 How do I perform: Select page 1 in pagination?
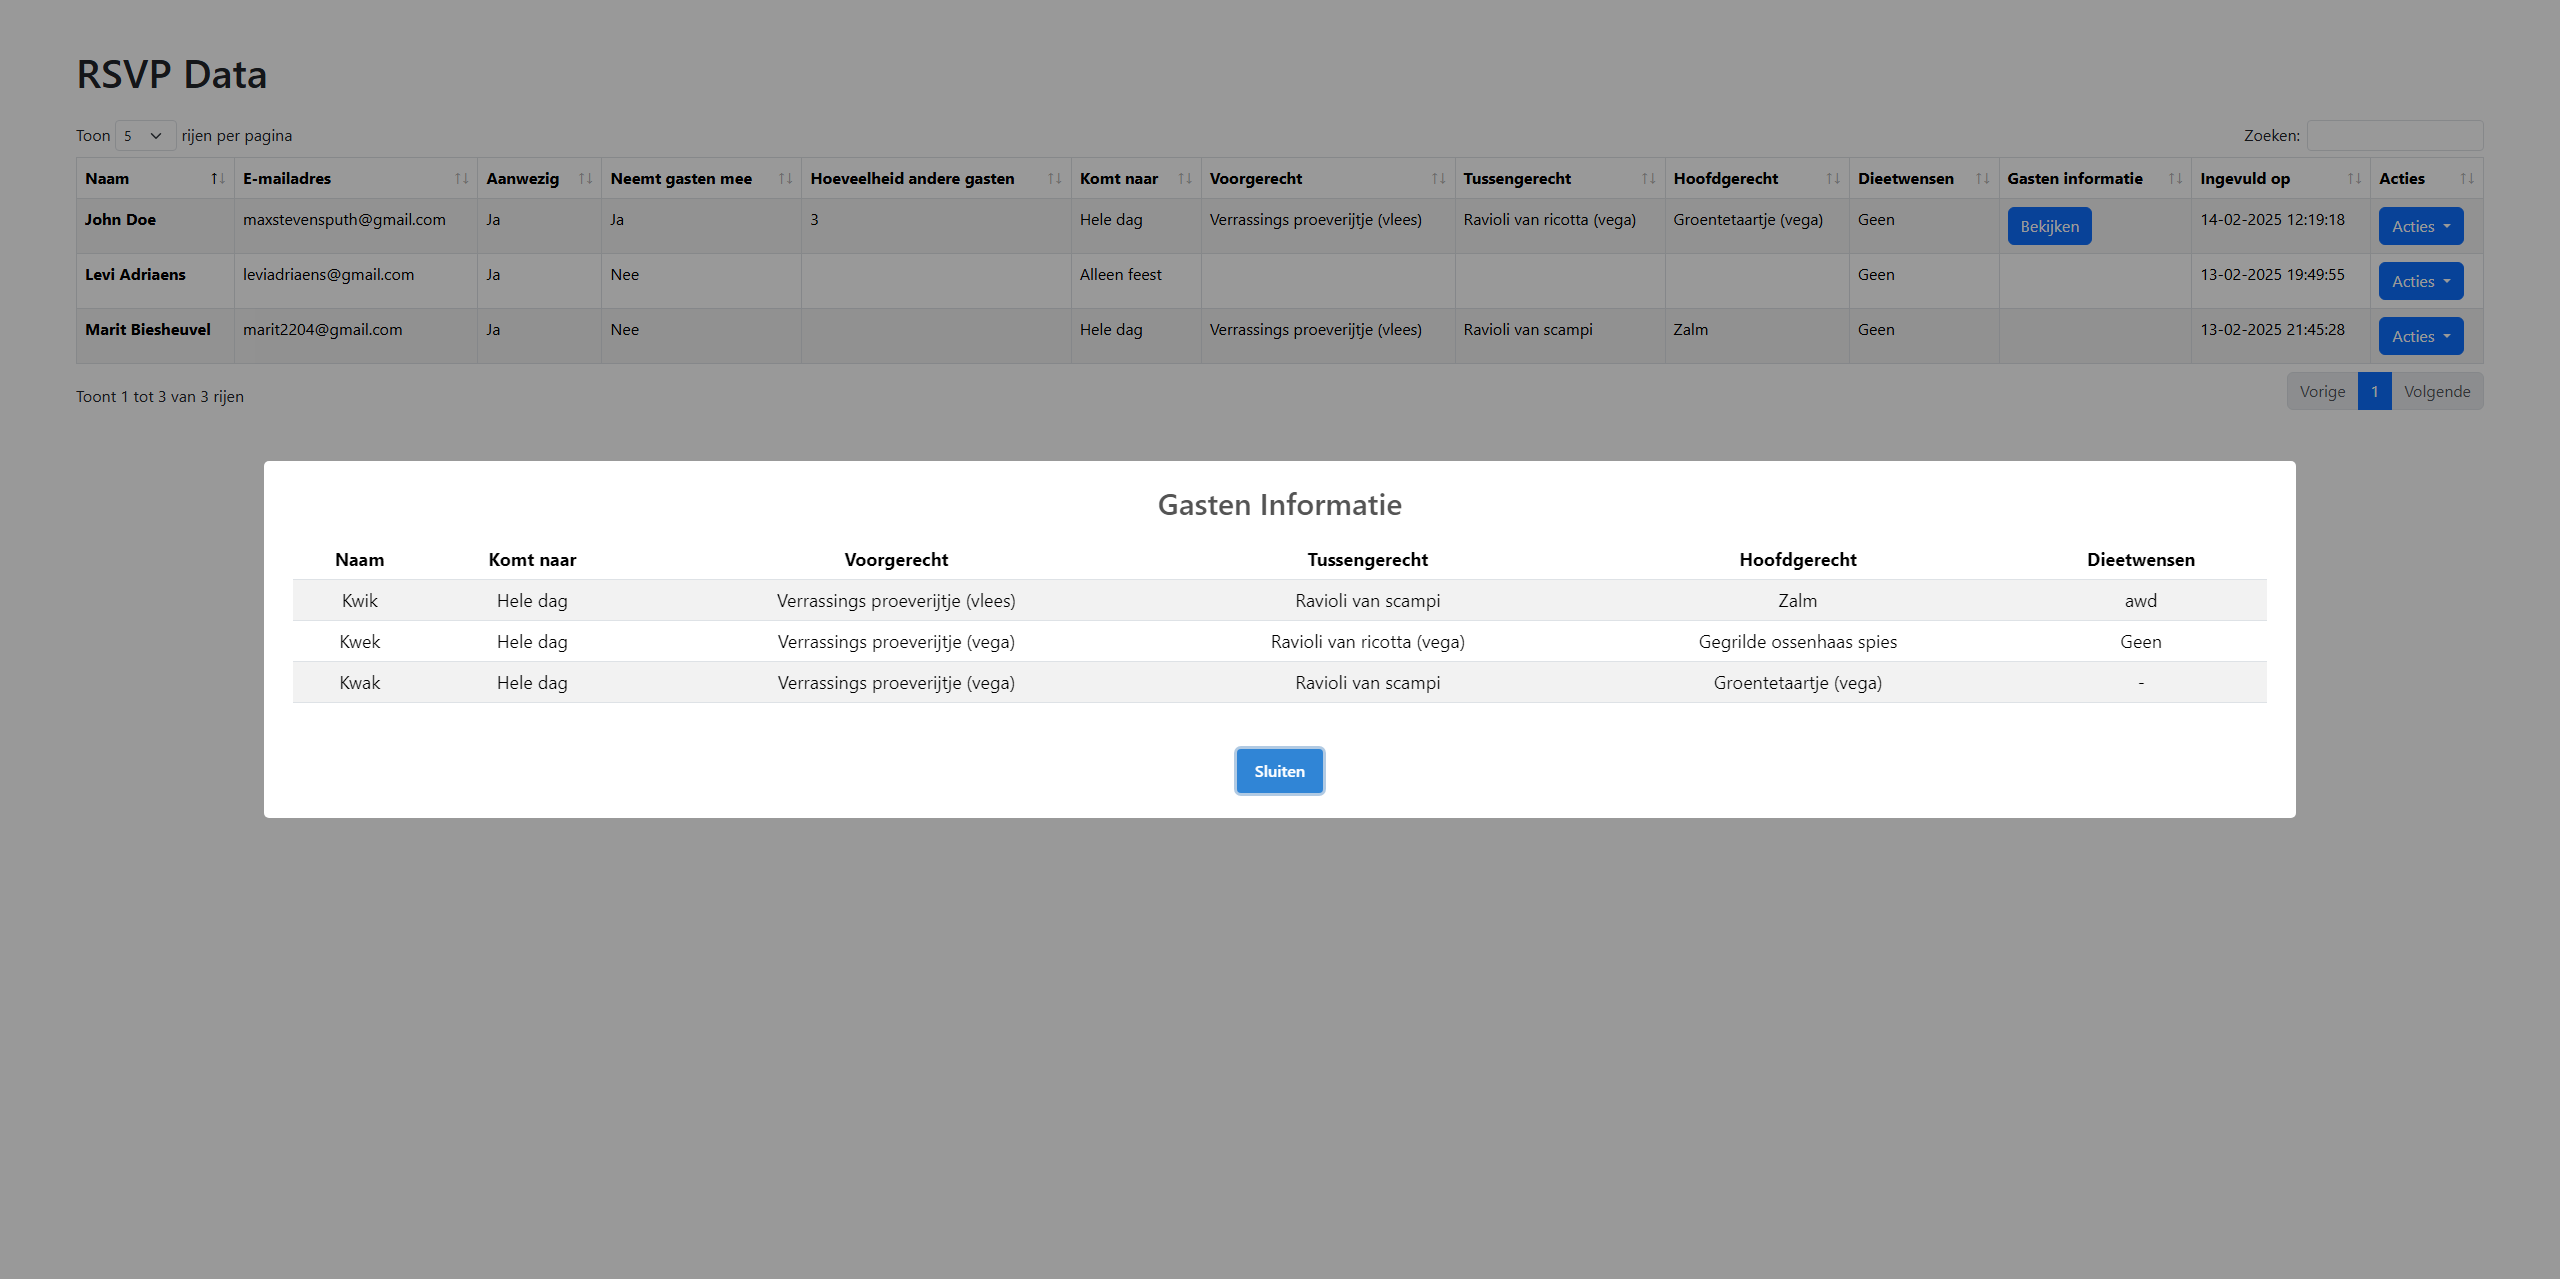(2374, 392)
